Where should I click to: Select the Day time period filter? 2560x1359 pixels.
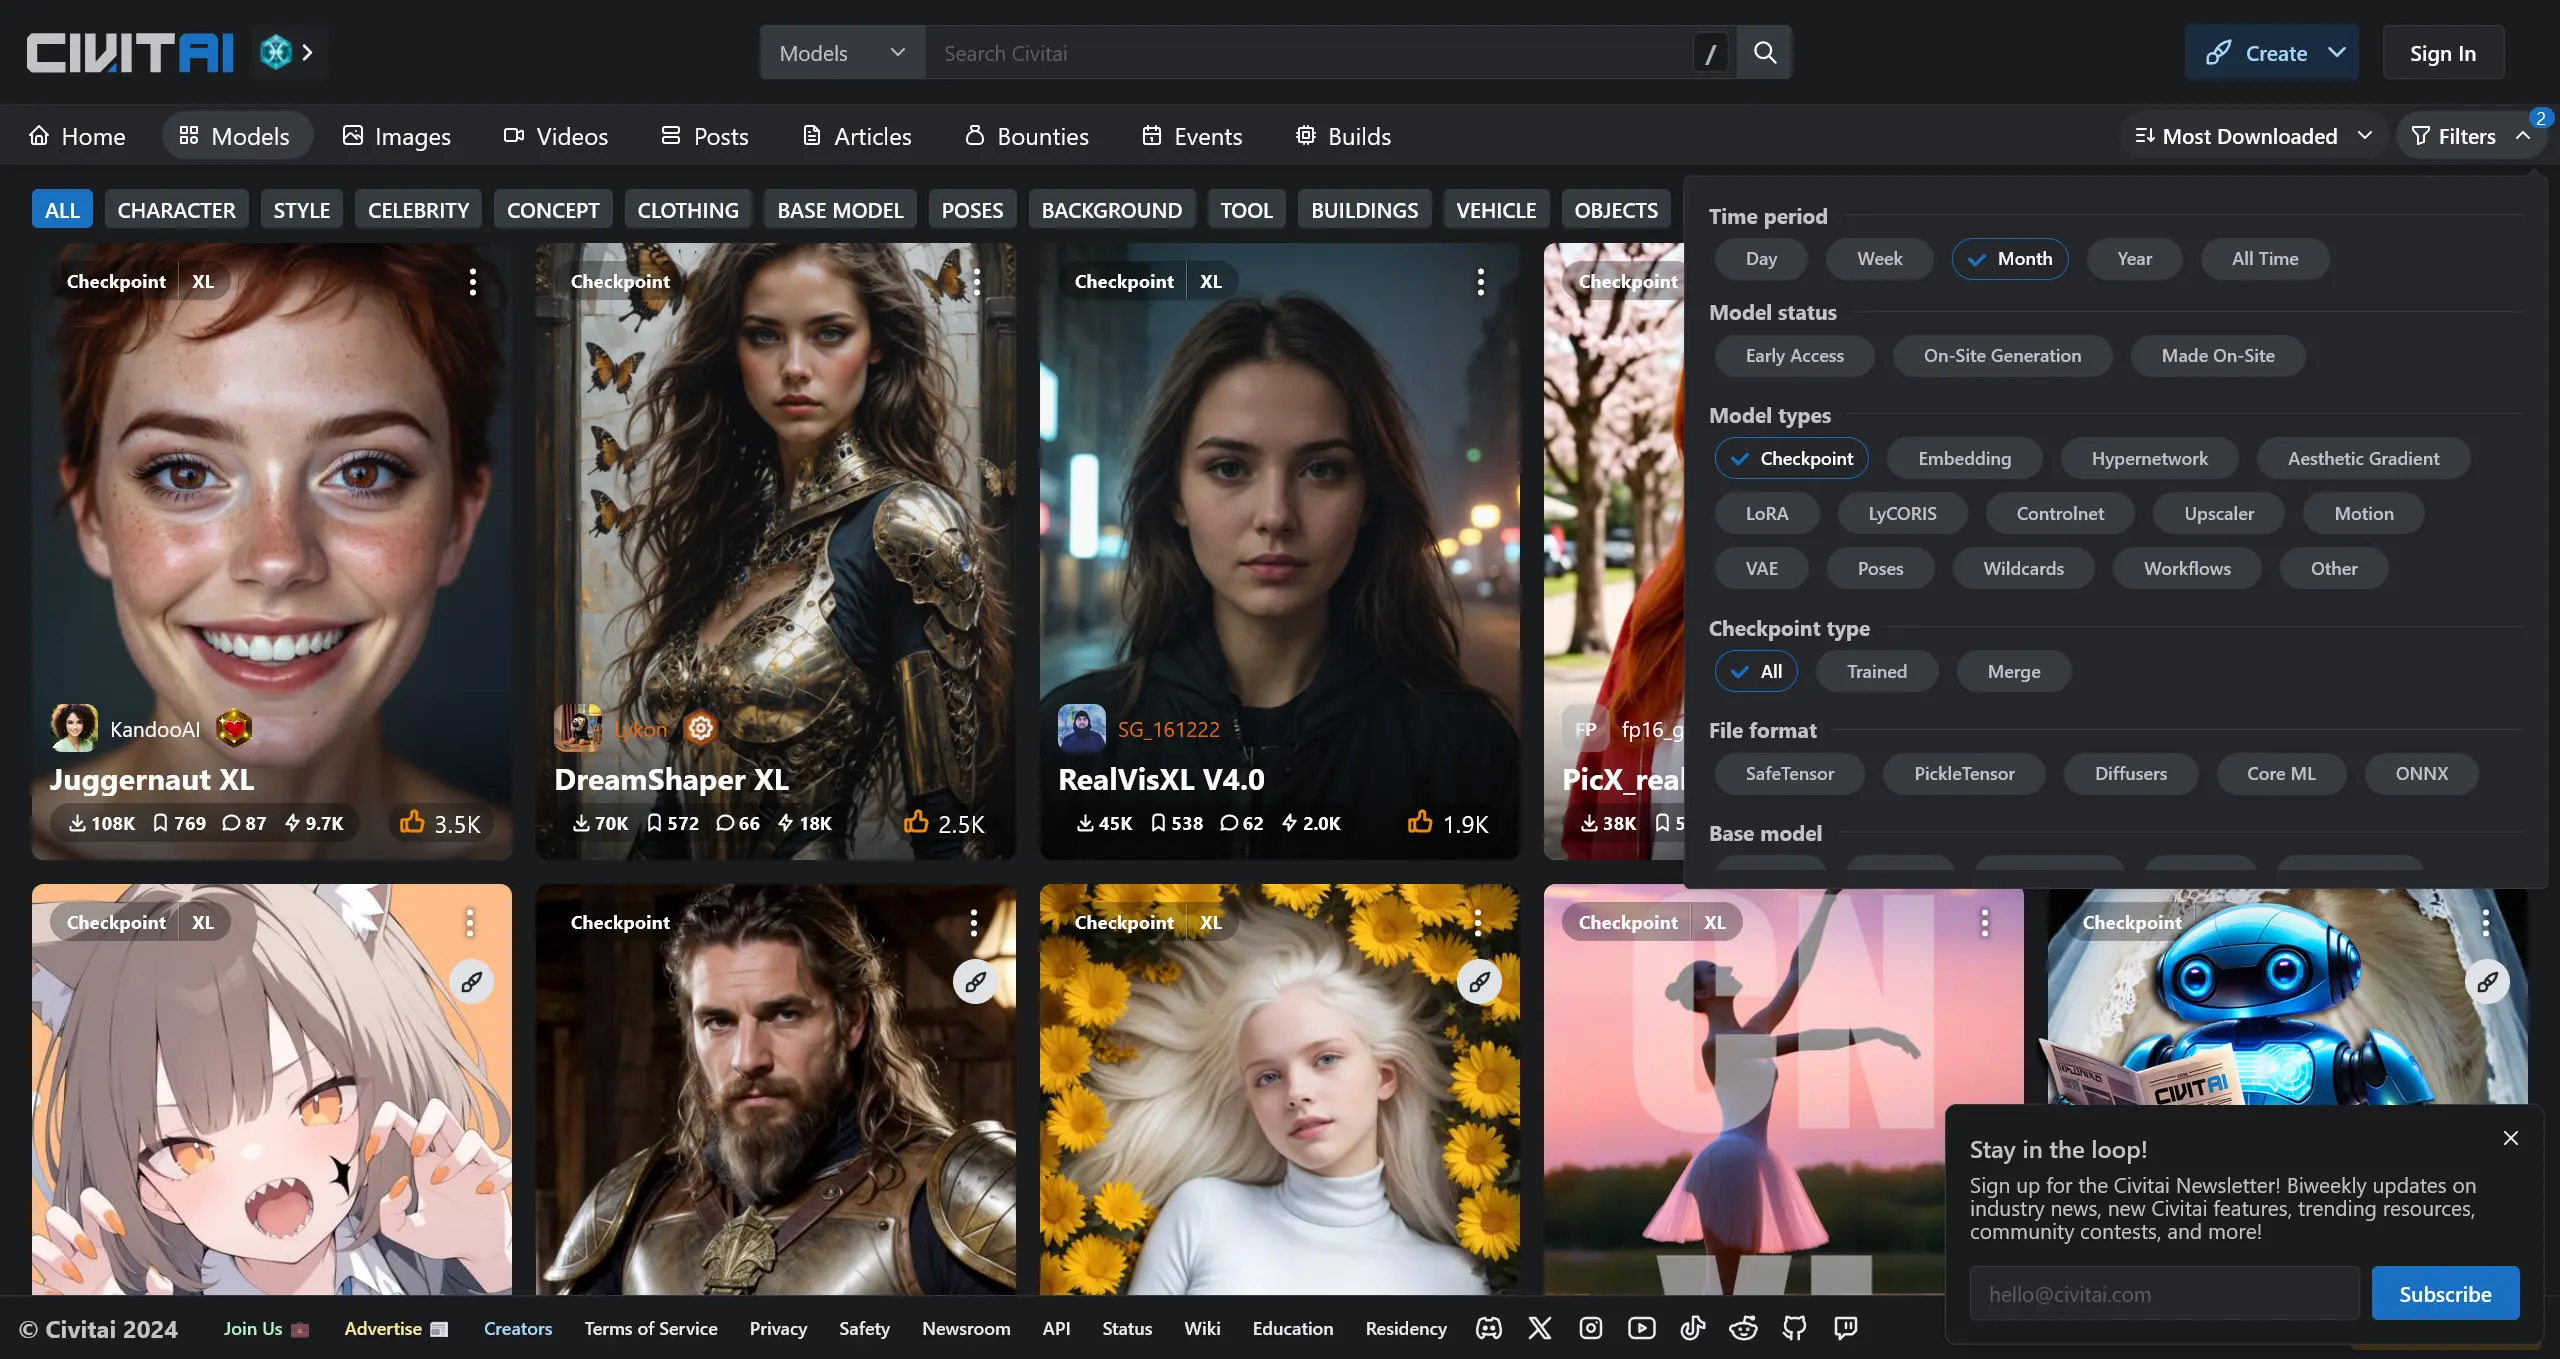1761,259
